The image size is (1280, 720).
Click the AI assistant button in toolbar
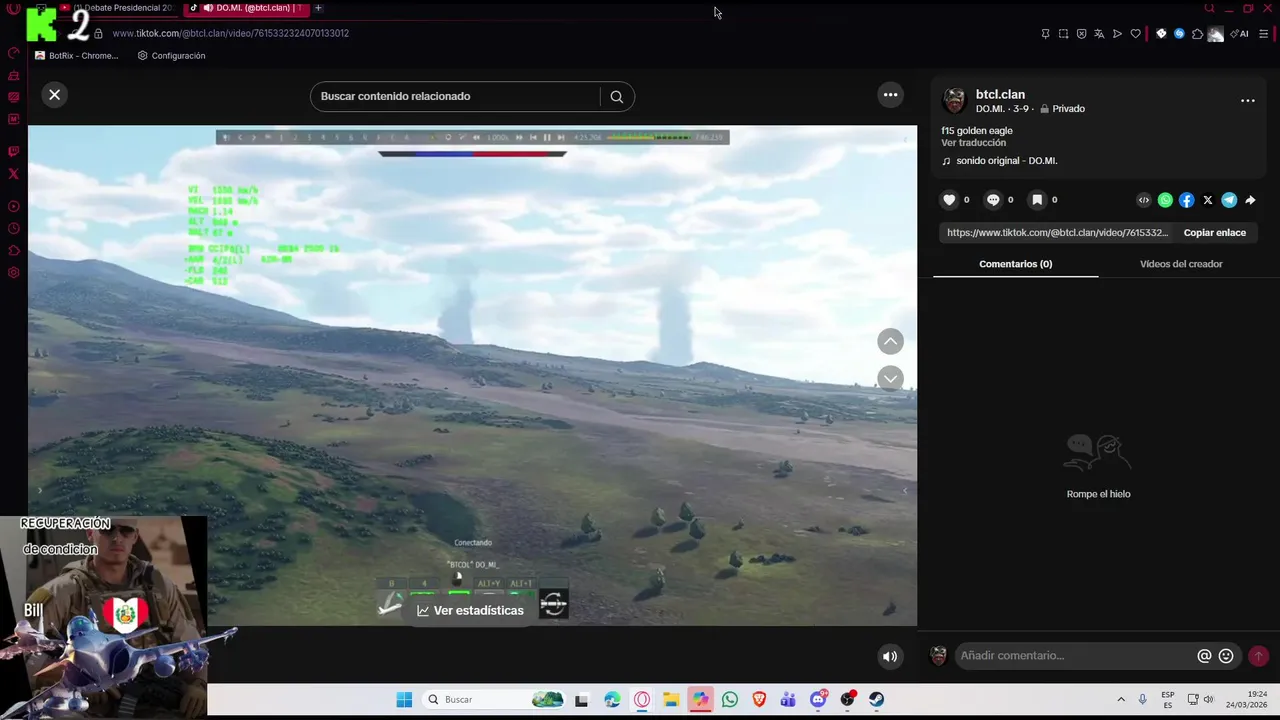[x=1239, y=33]
